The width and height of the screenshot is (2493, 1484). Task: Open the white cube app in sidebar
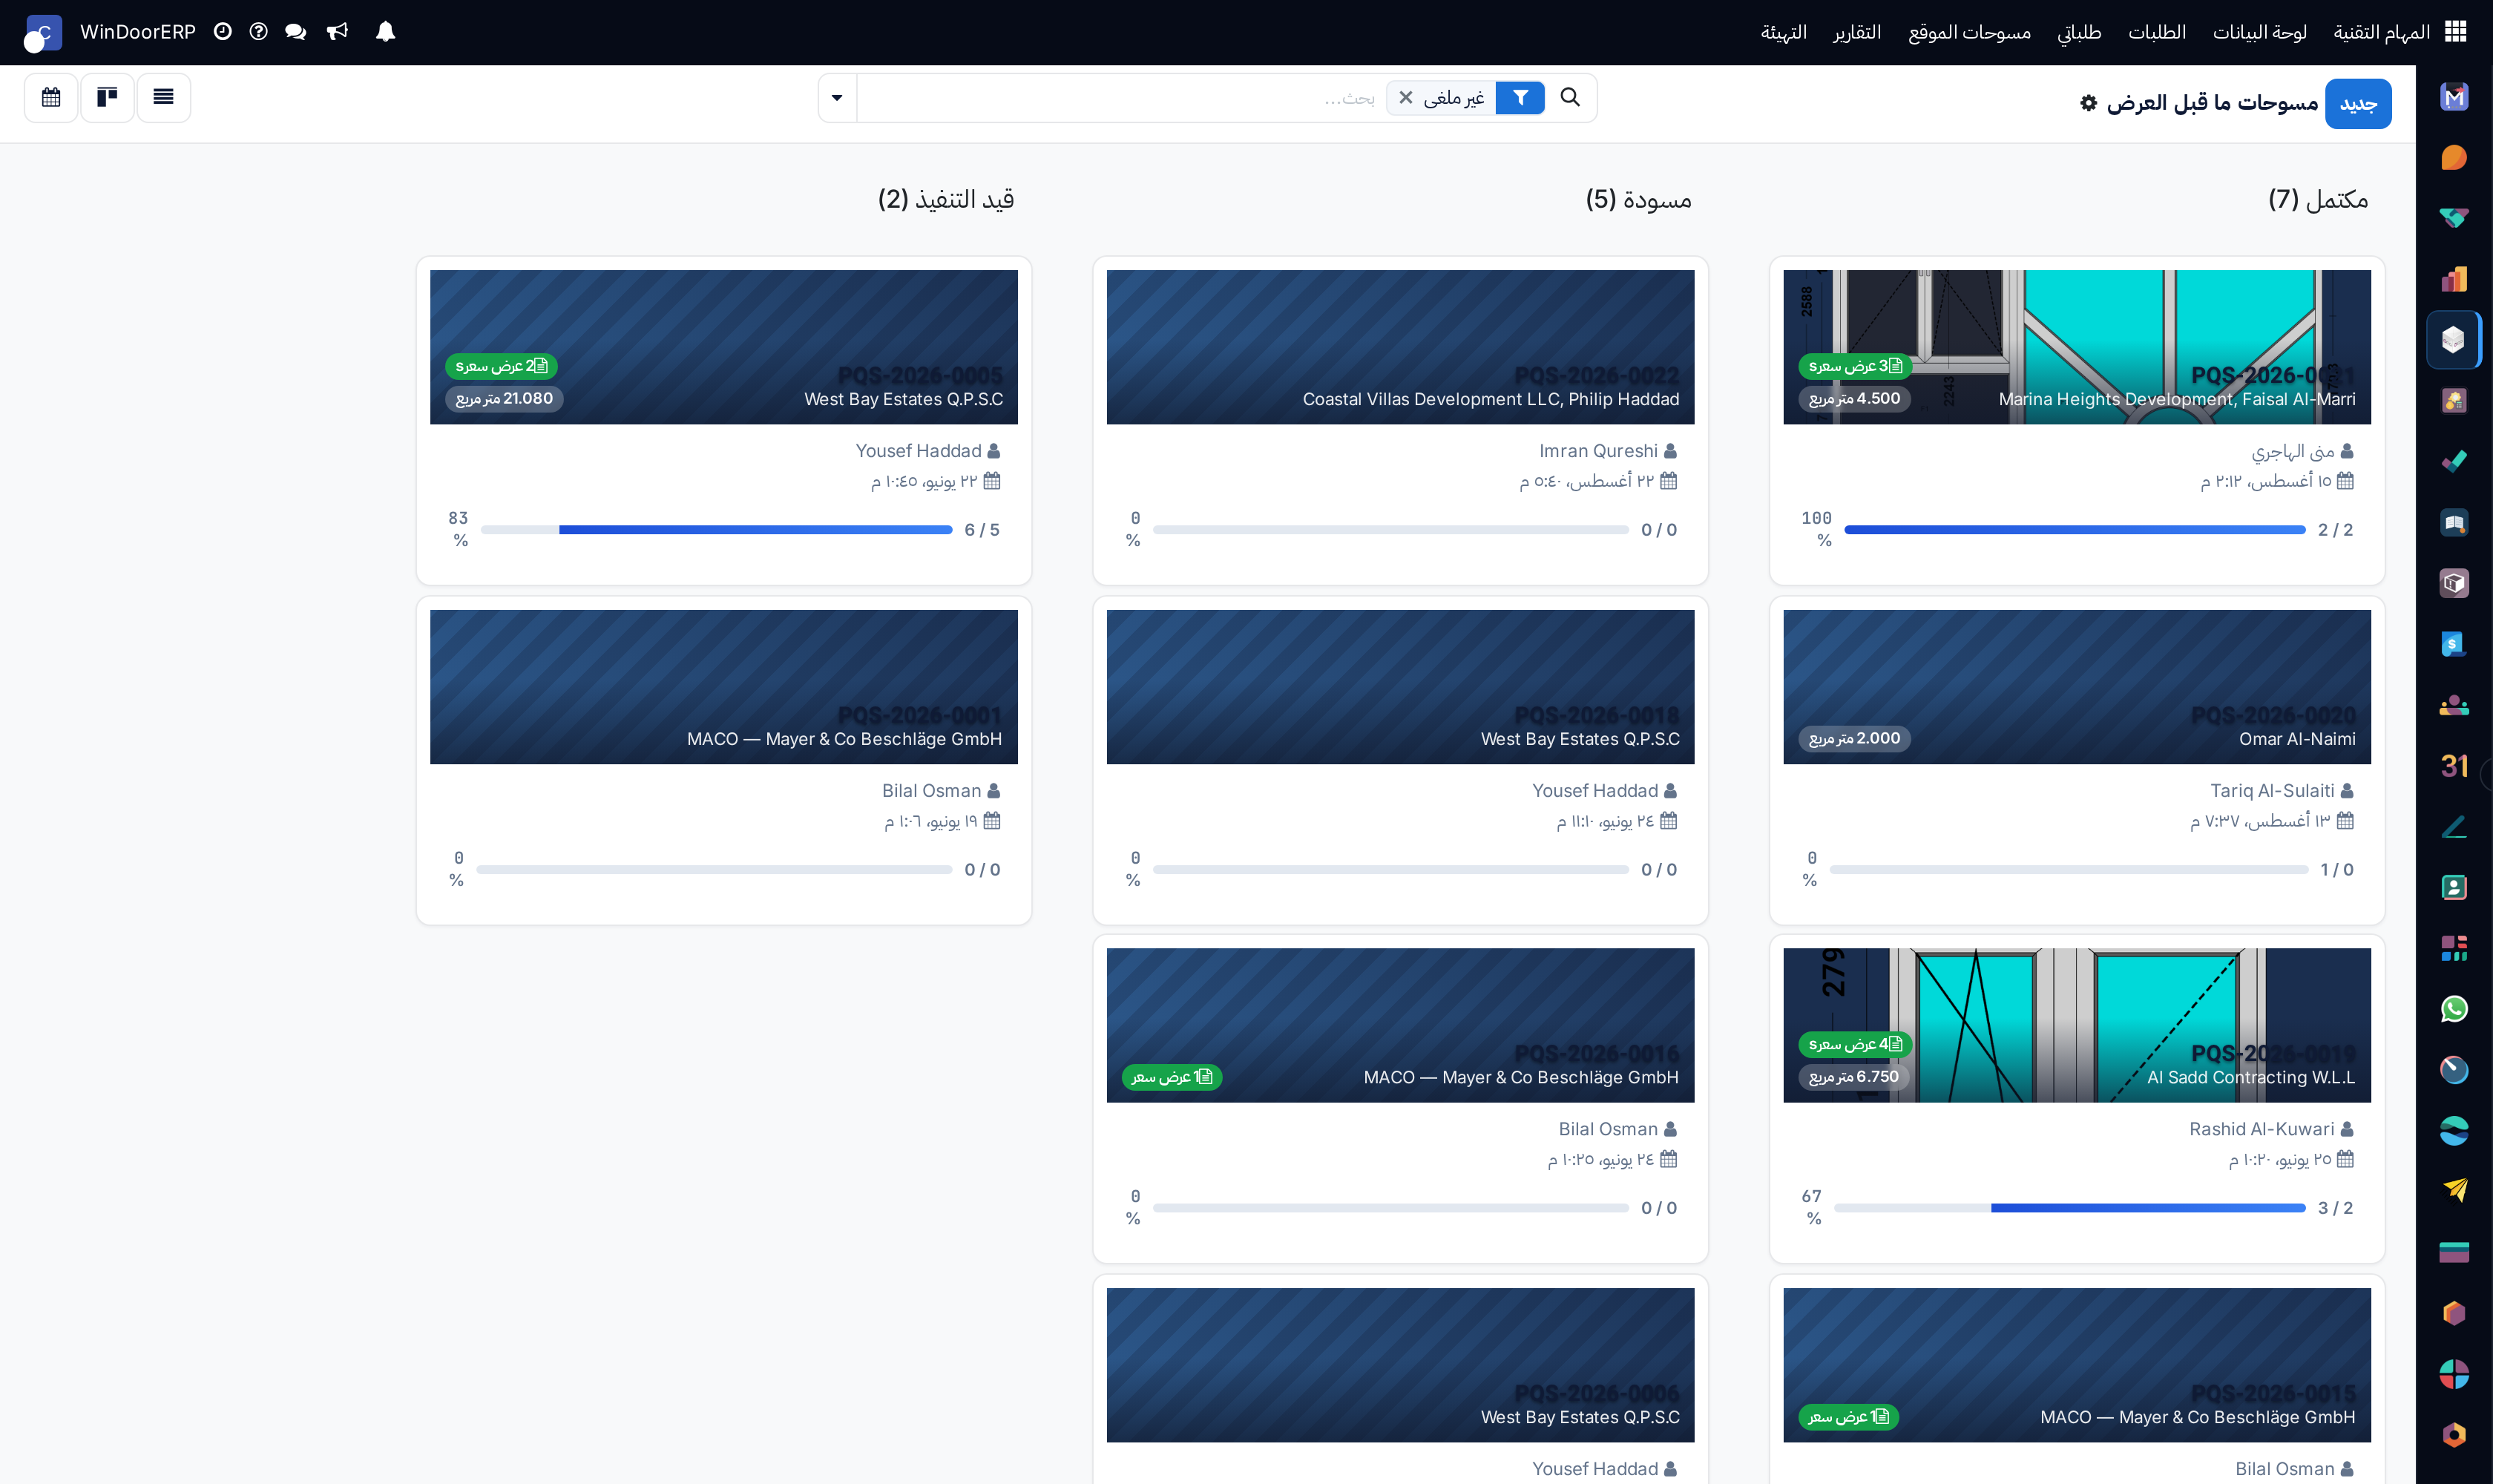(x=2454, y=340)
